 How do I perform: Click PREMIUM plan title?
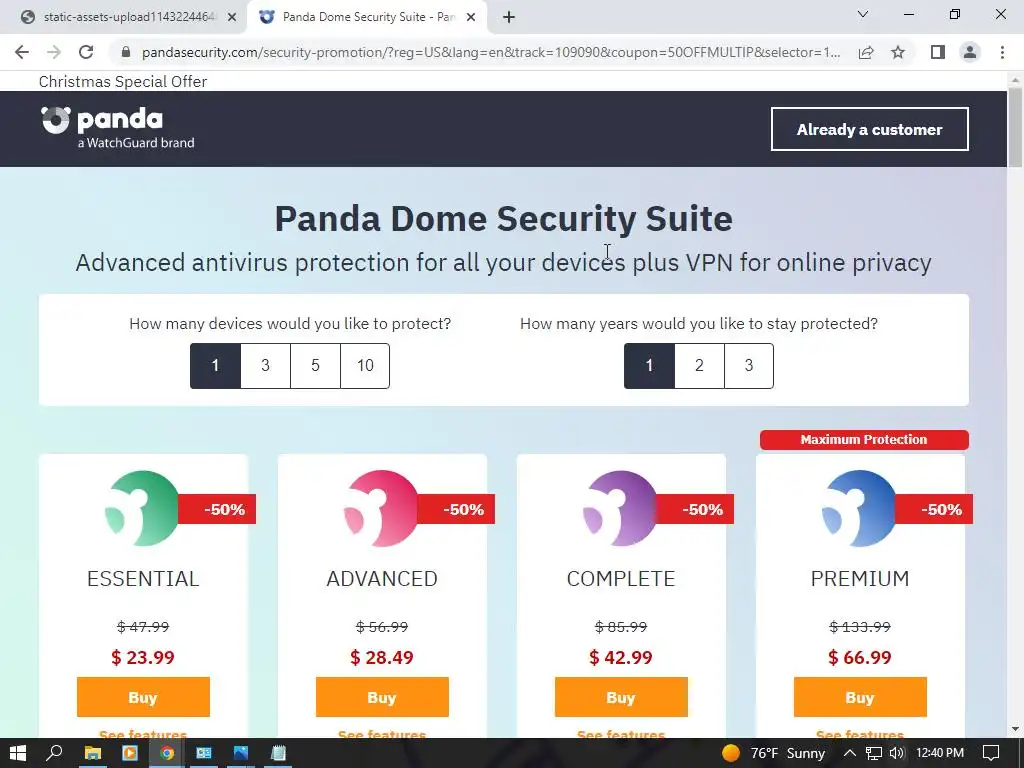tap(860, 579)
